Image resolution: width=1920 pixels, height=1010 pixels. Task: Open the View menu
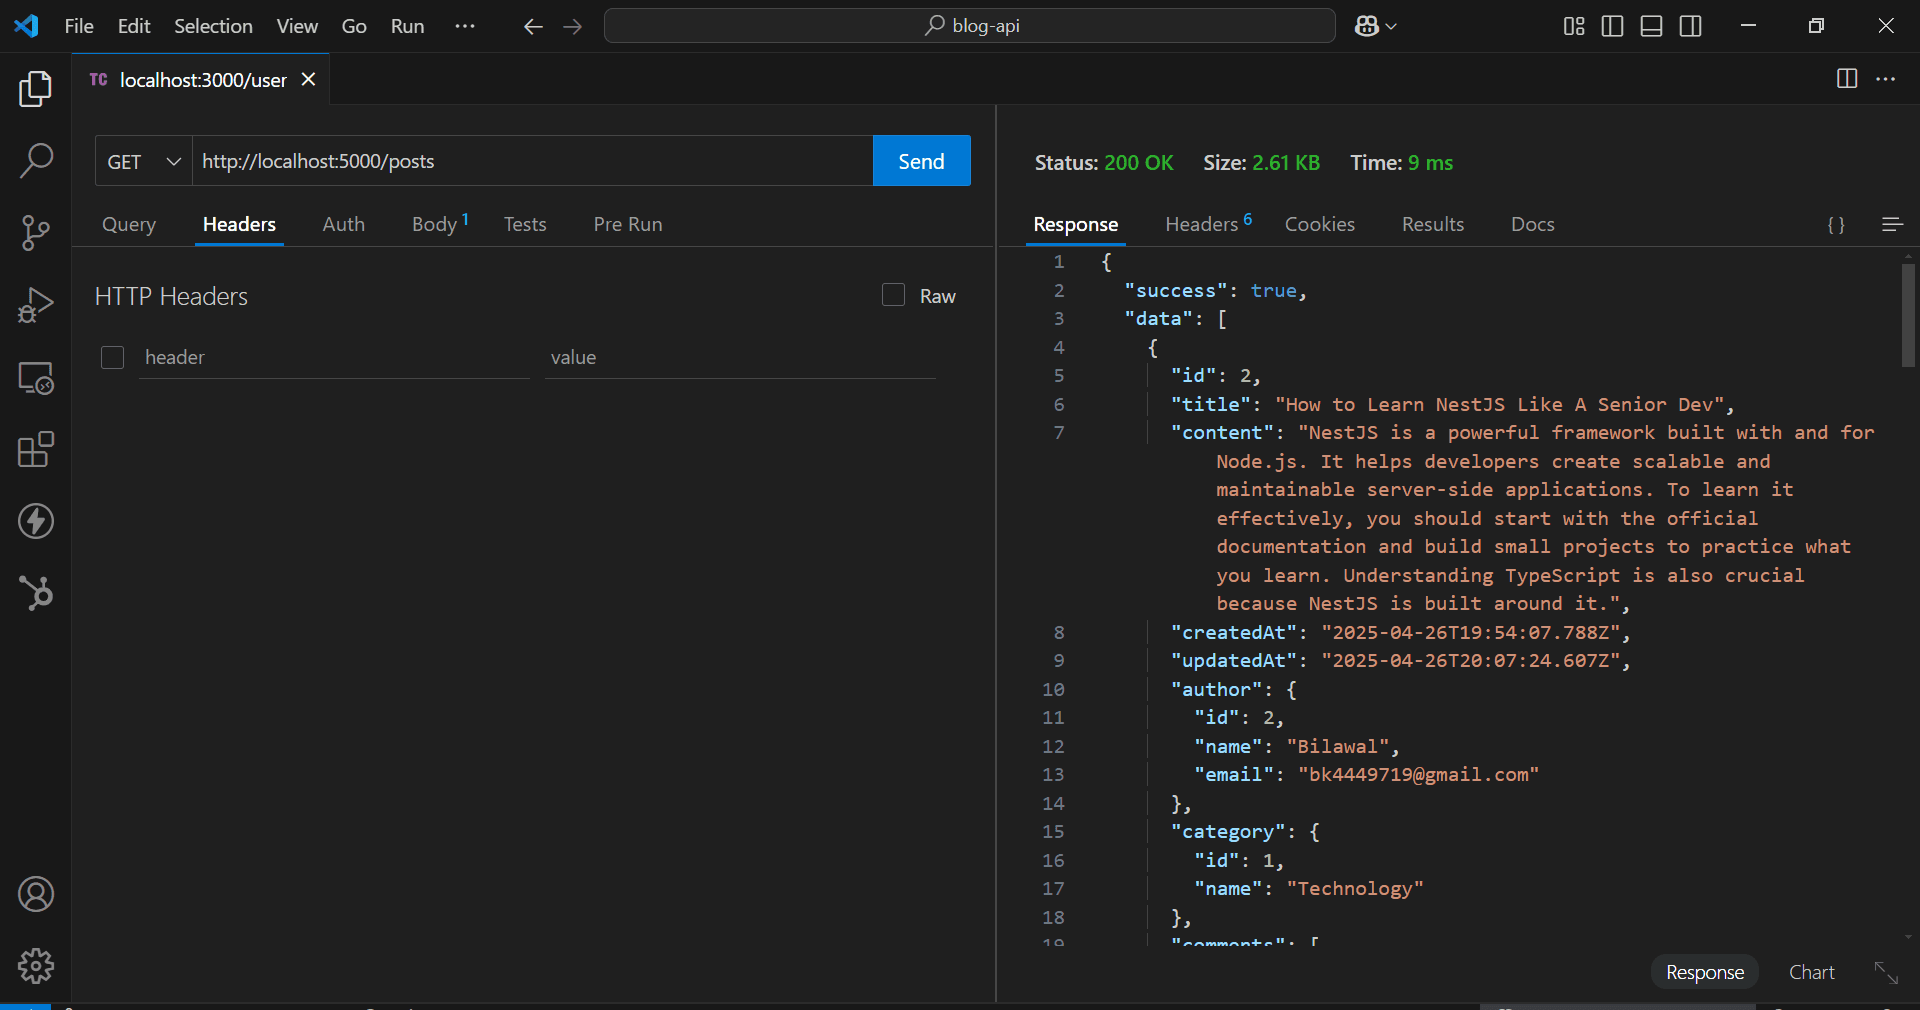(297, 26)
